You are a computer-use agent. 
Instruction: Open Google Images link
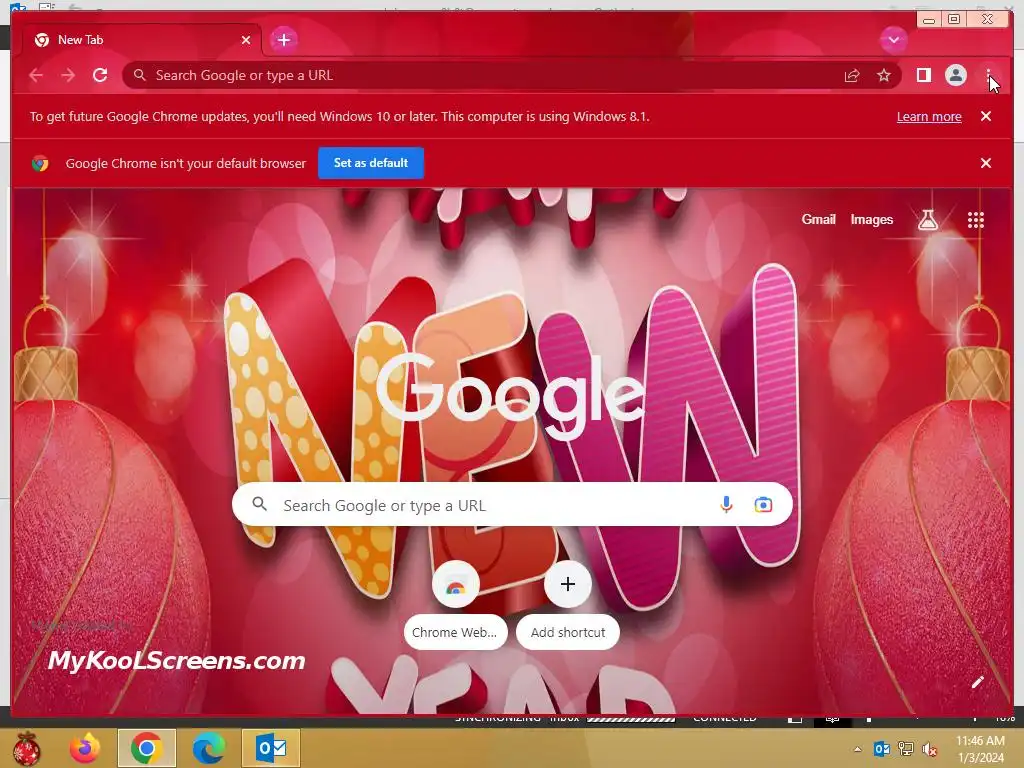(x=871, y=220)
